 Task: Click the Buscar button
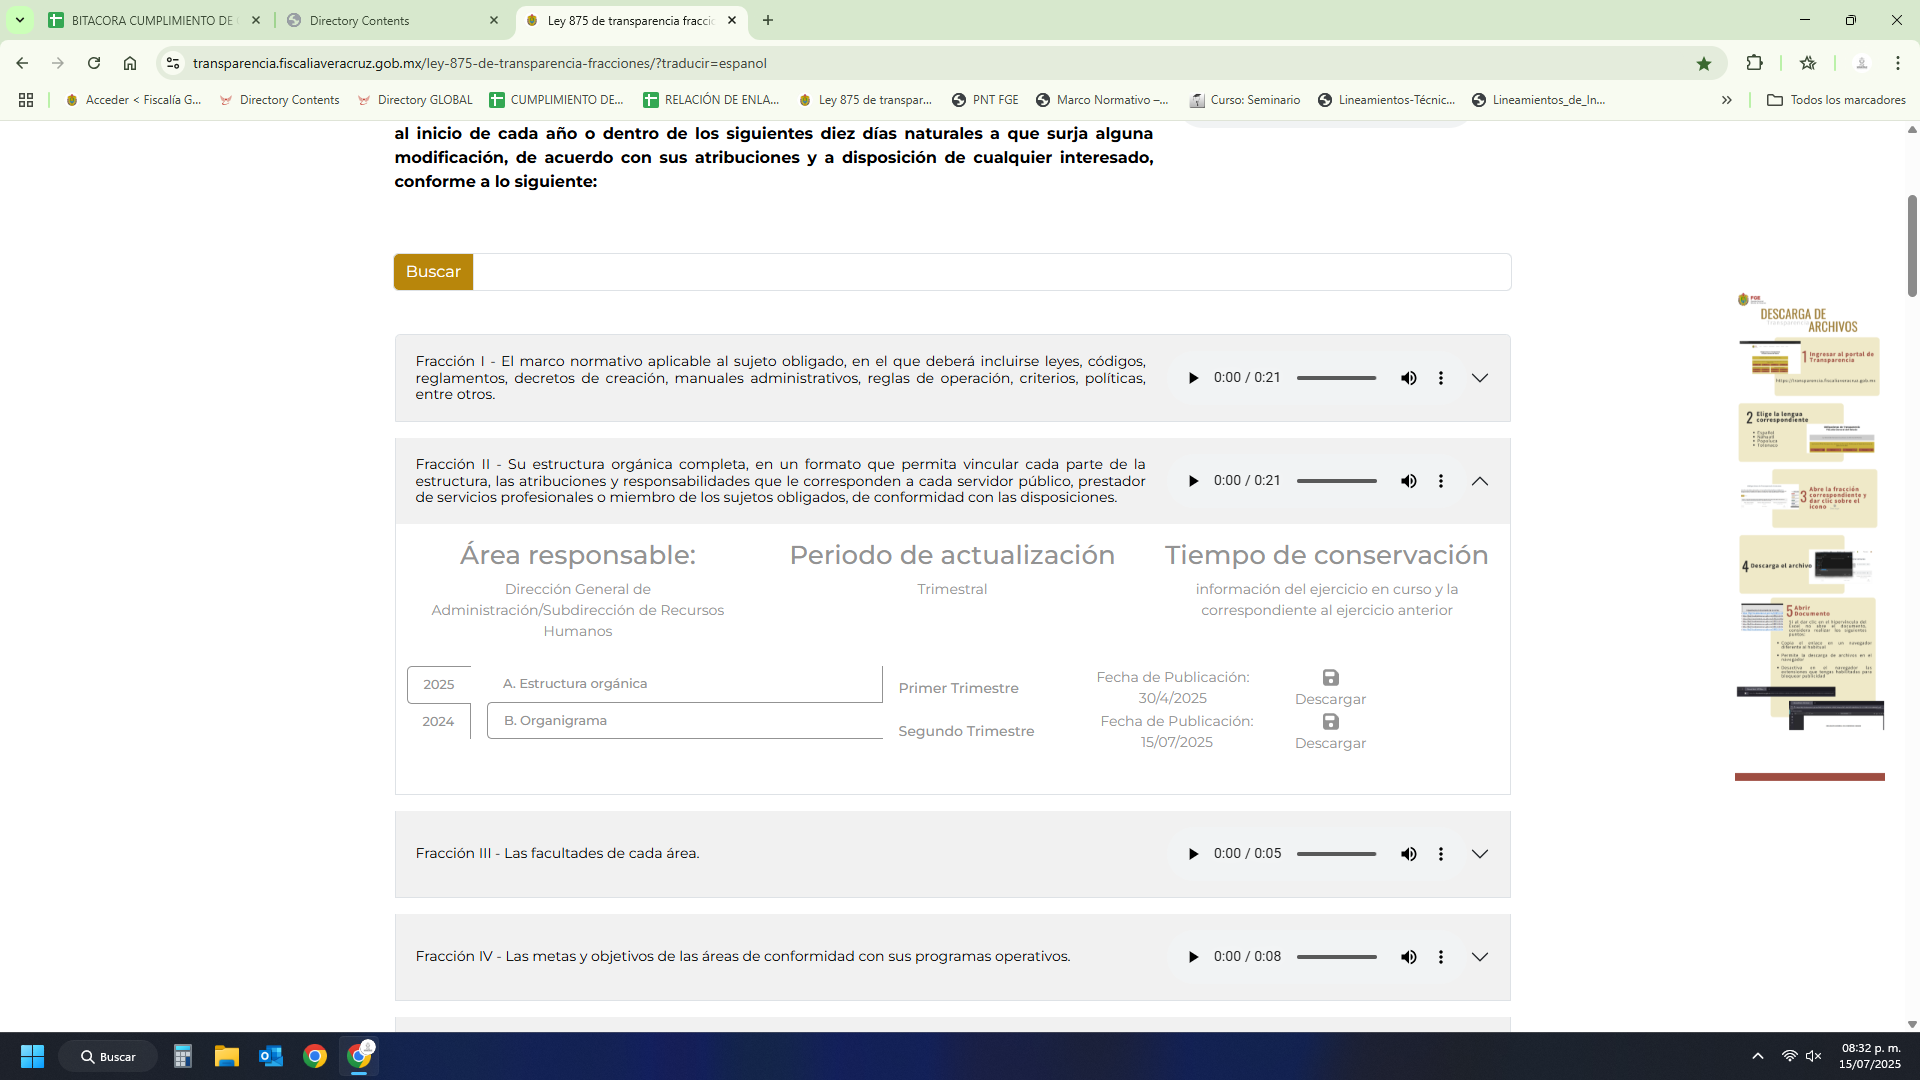pos(433,272)
